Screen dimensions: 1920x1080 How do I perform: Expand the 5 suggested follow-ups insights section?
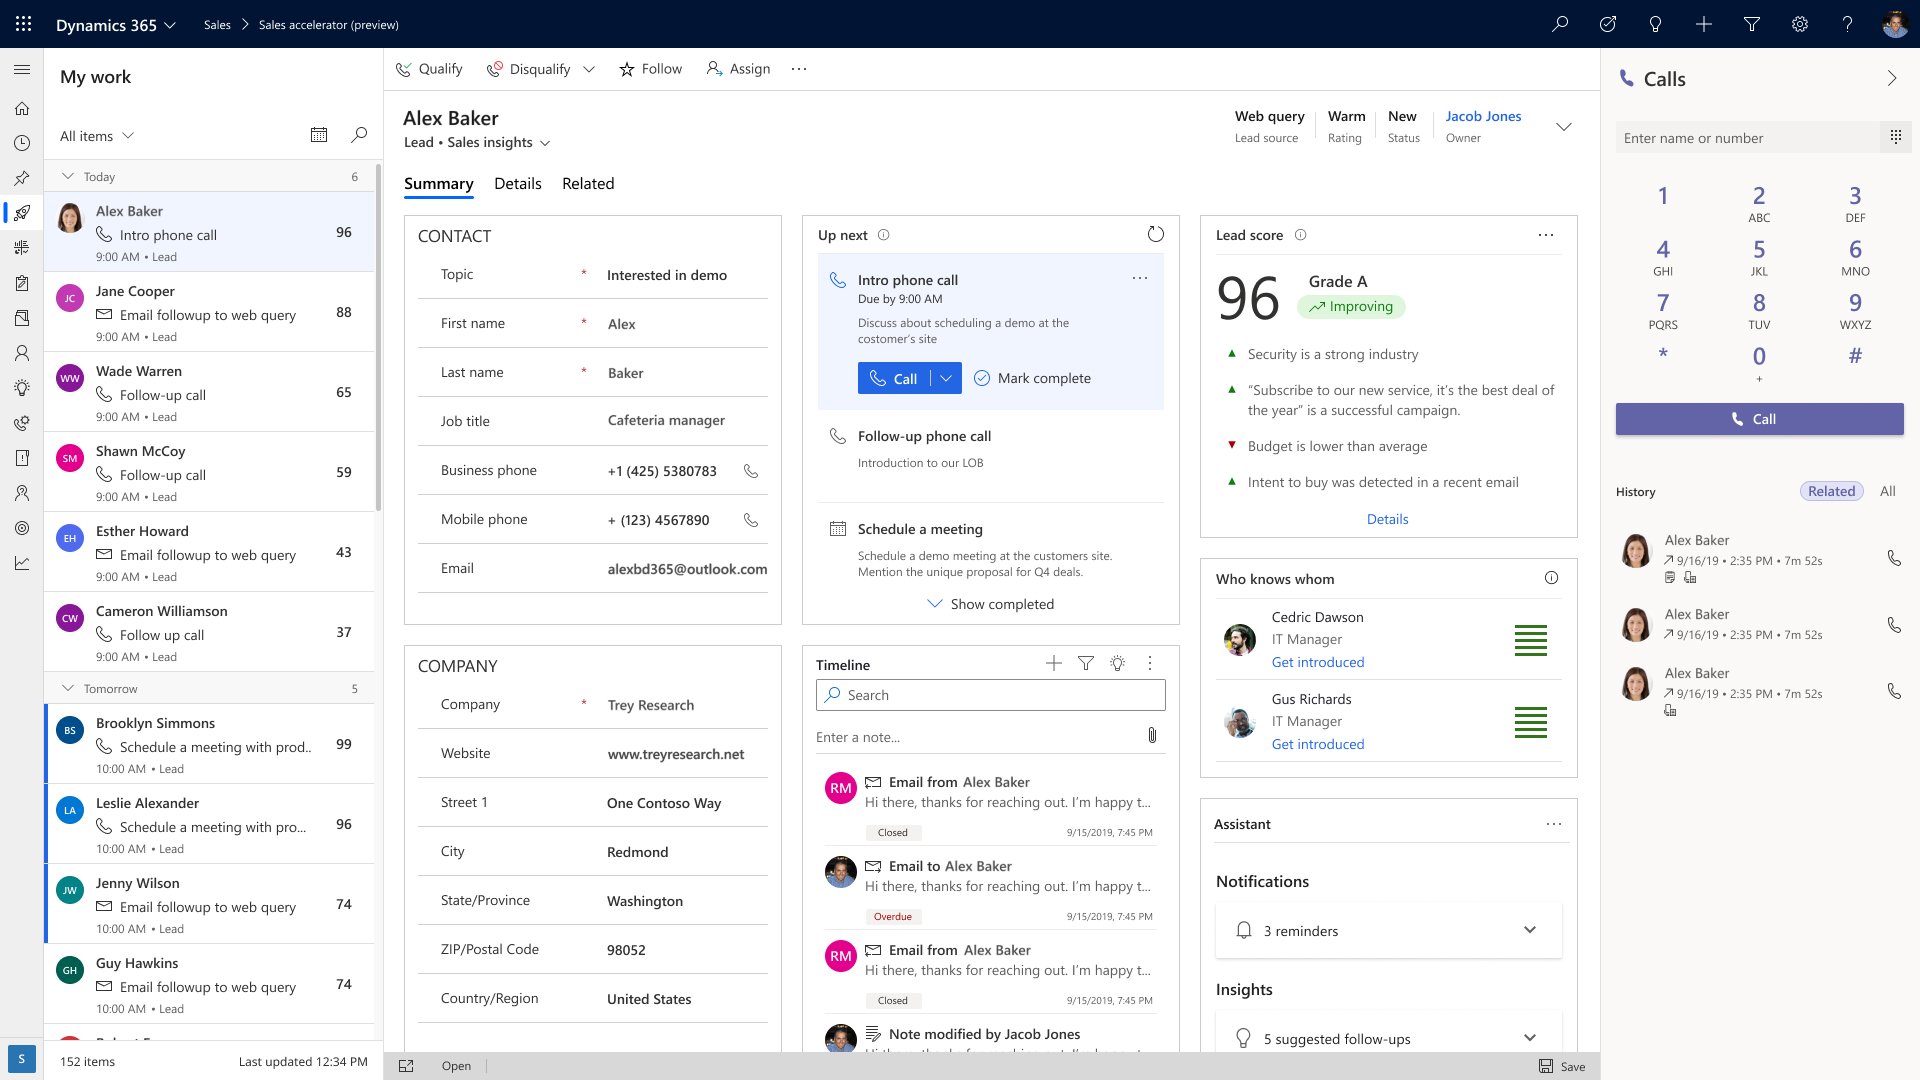point(1527,1039)
